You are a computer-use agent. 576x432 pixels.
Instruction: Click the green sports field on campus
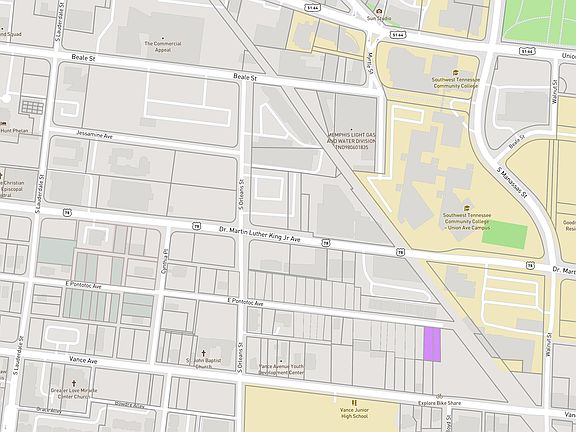pyautogui.click(x=504, y=234)
